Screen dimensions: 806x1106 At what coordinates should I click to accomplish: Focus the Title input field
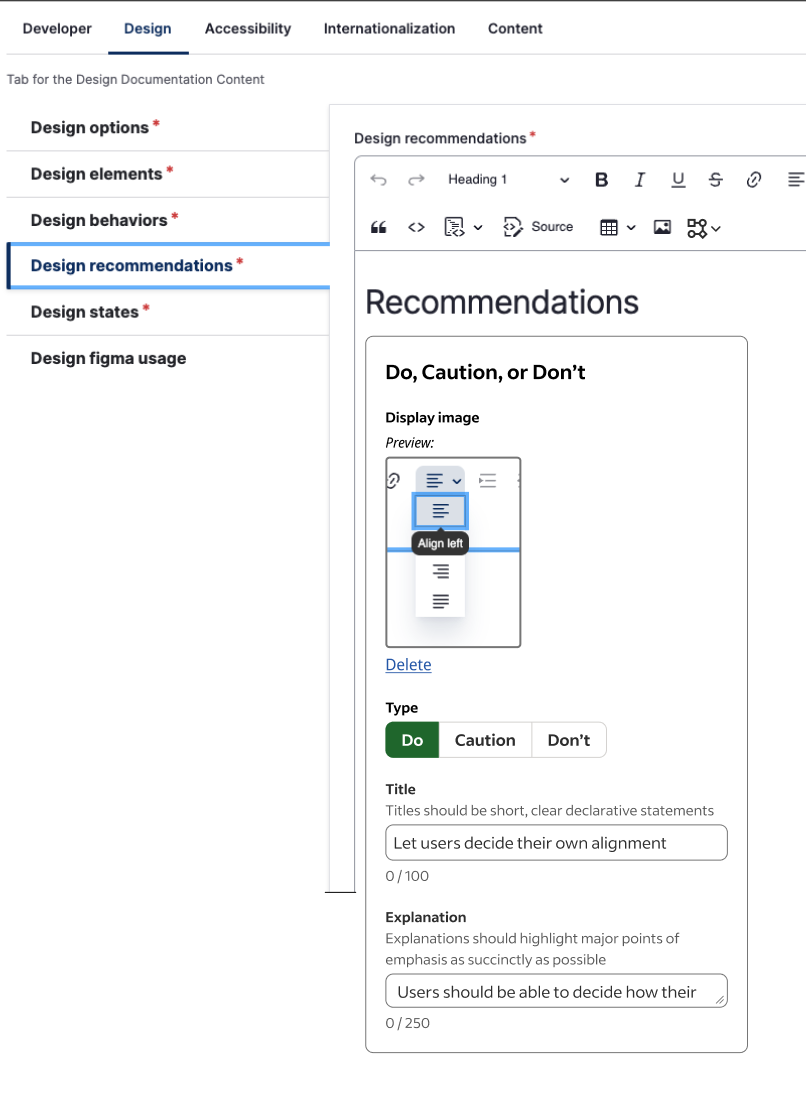(556, 843)
